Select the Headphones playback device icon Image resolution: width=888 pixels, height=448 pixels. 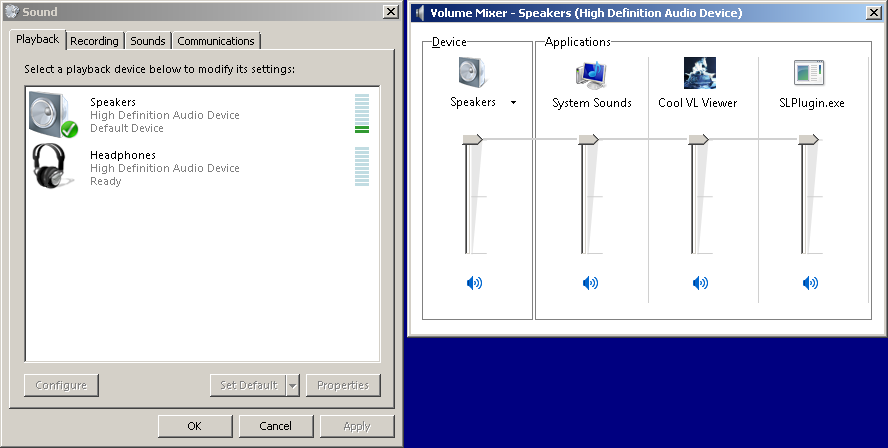[x=52, y=167]
